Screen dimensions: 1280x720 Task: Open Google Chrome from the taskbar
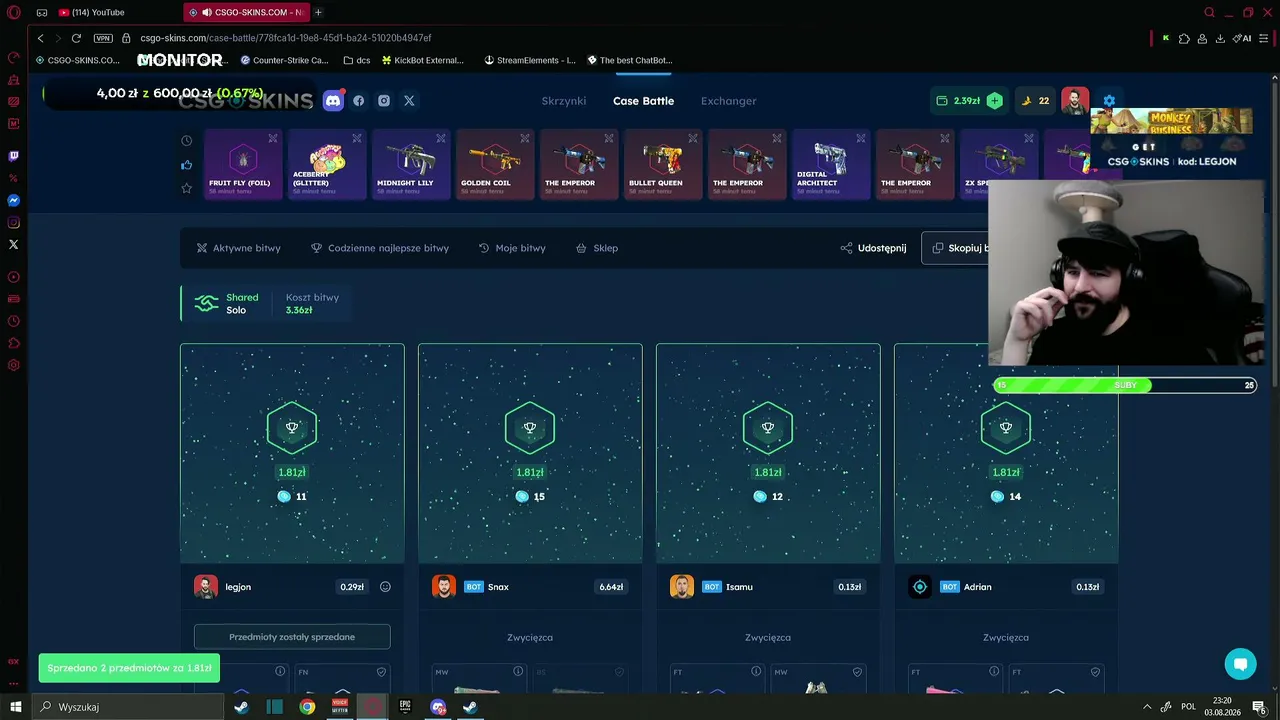pos(307,707)
